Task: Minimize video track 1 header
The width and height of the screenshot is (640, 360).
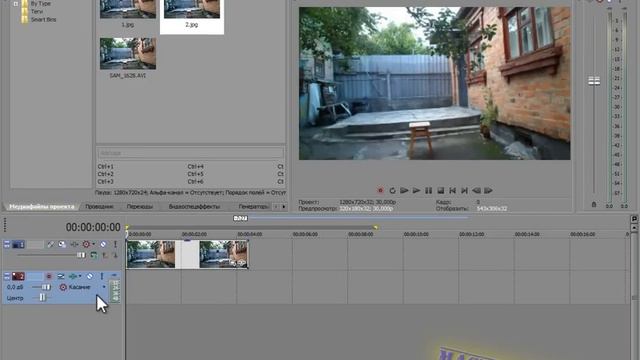Action: (x=7, y=244)
